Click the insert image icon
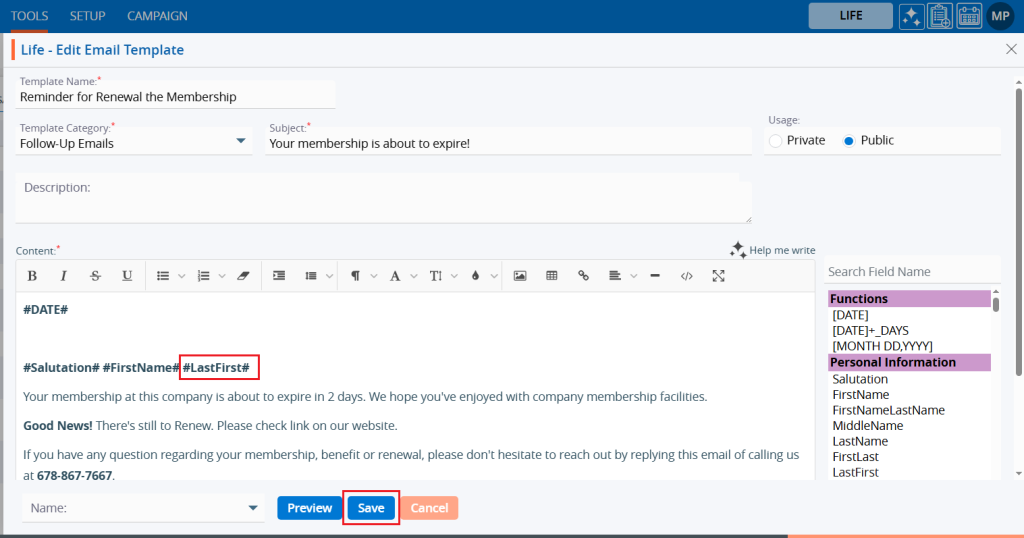This screenshot has width=1024, height=538. (520, 276)
